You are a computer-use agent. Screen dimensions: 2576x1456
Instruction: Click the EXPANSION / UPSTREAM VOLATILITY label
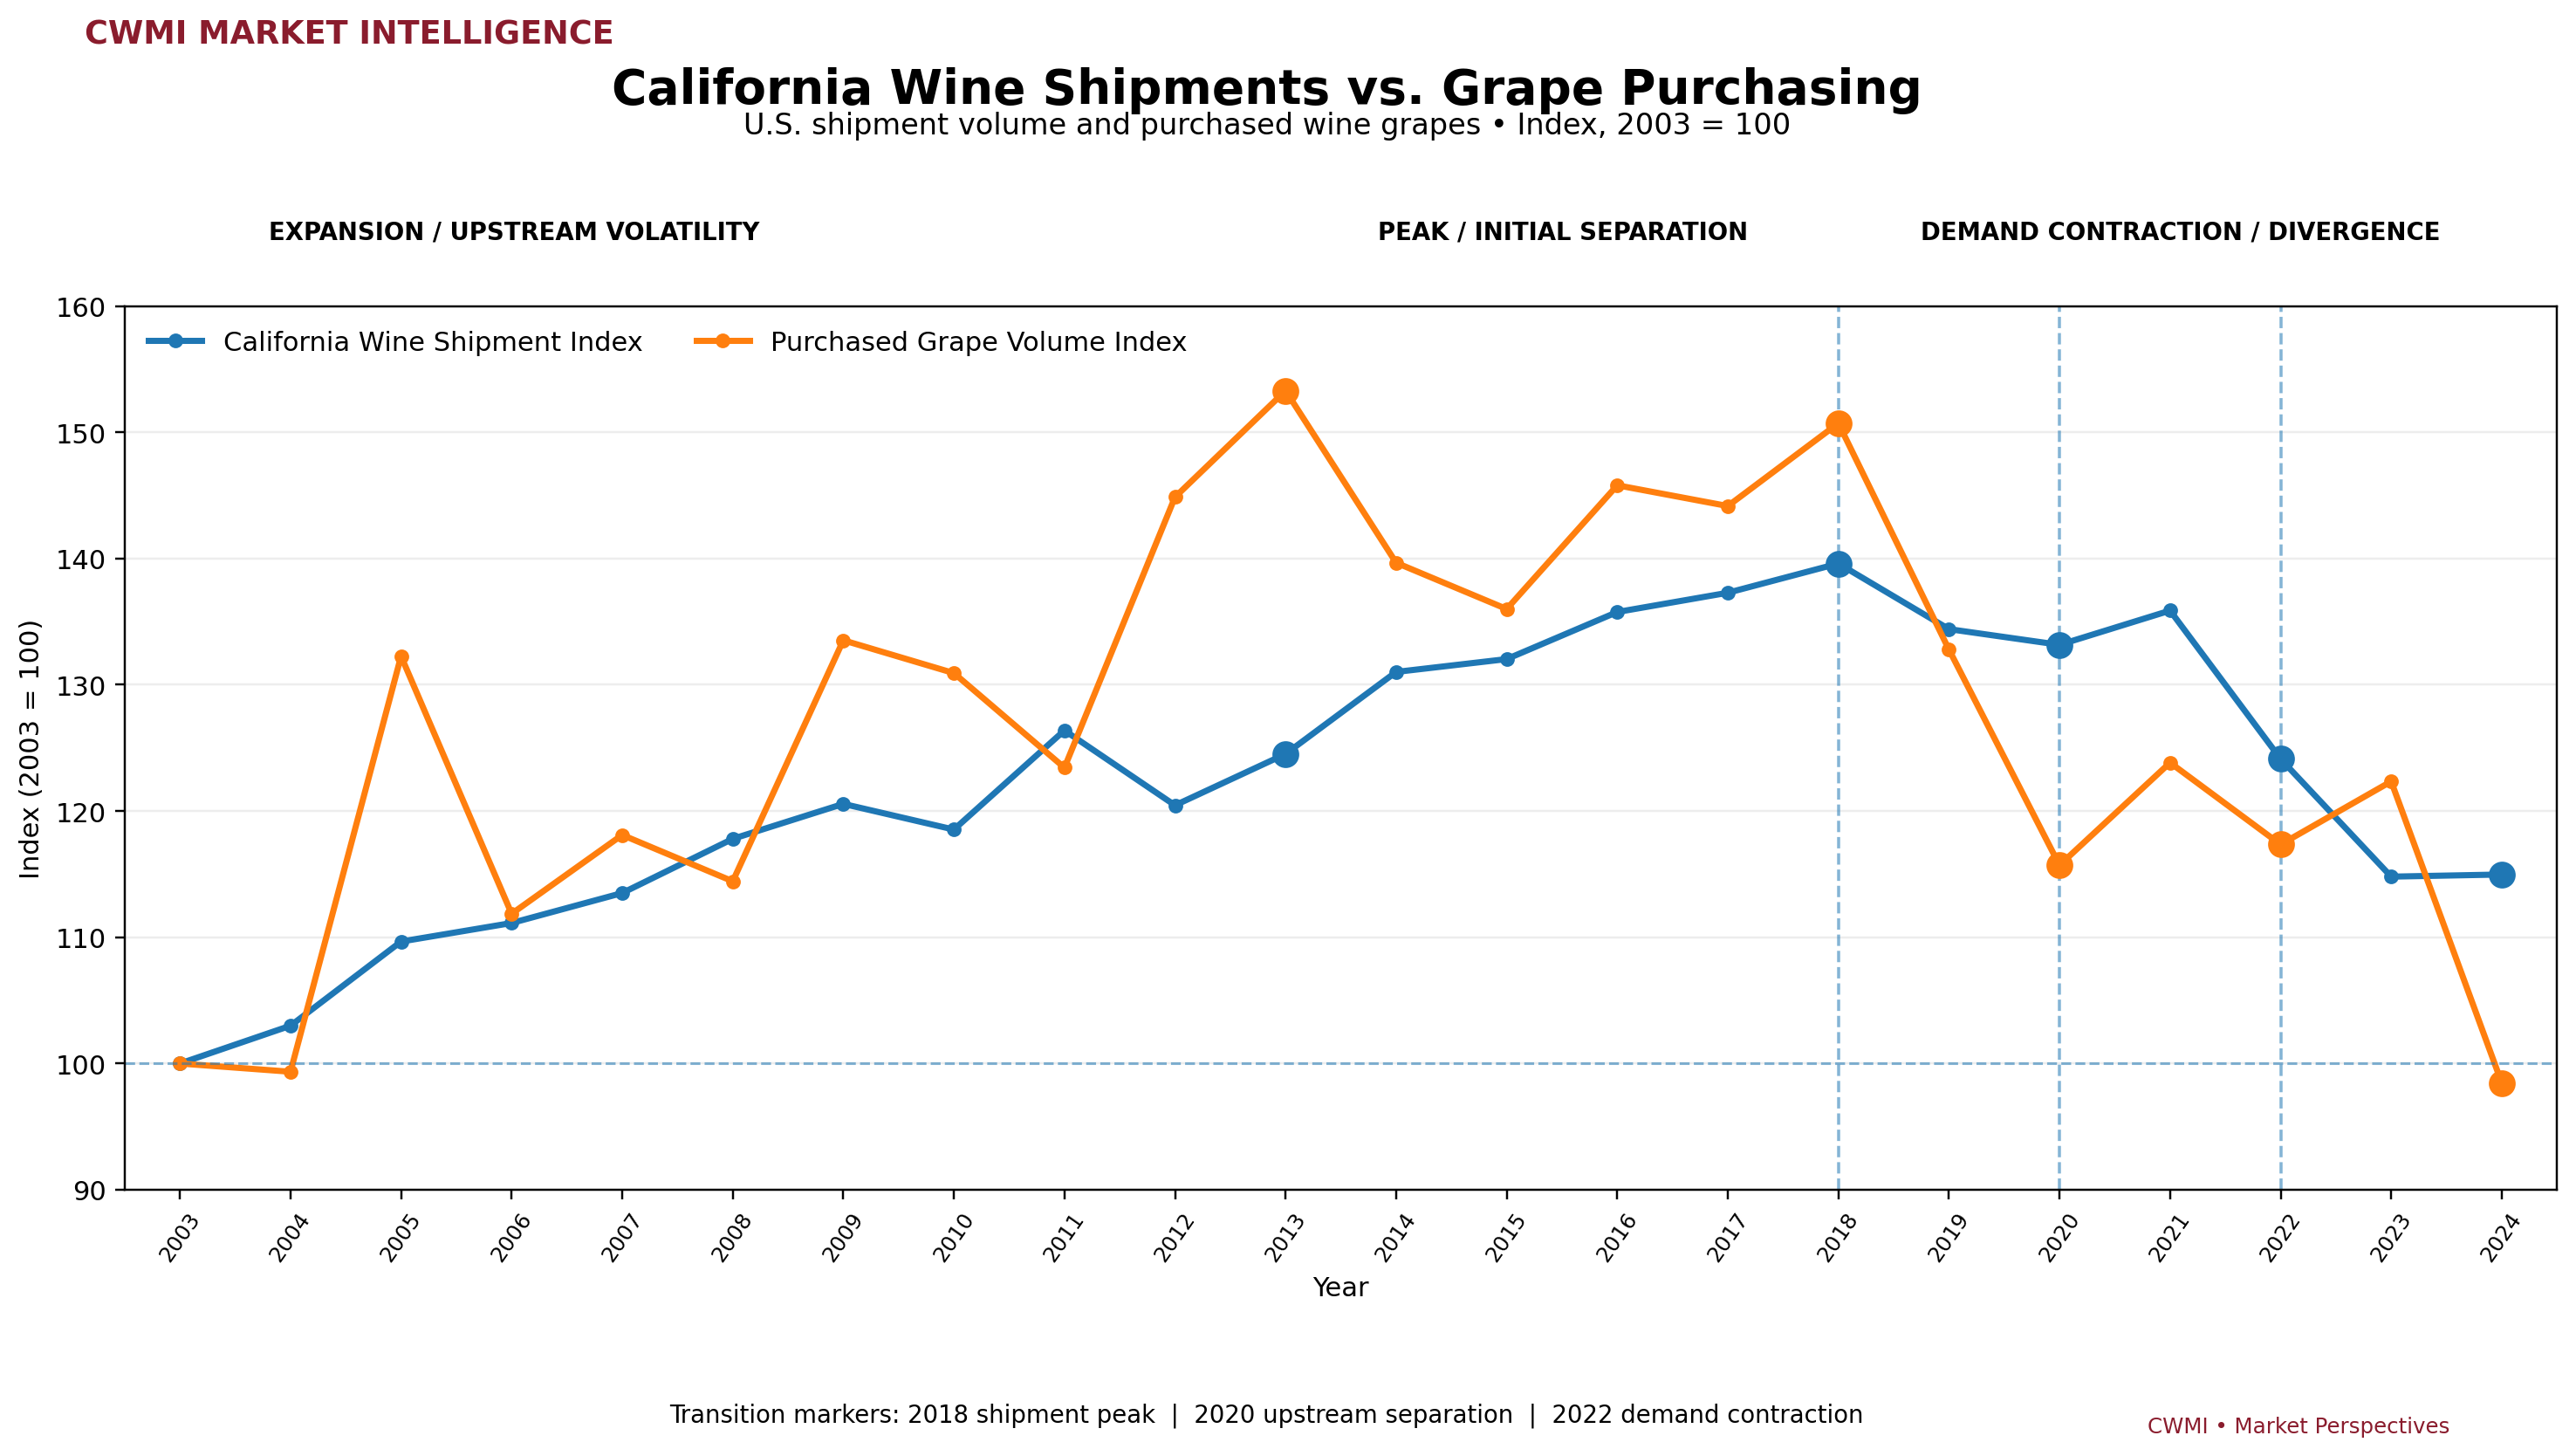tap(514, 232)
